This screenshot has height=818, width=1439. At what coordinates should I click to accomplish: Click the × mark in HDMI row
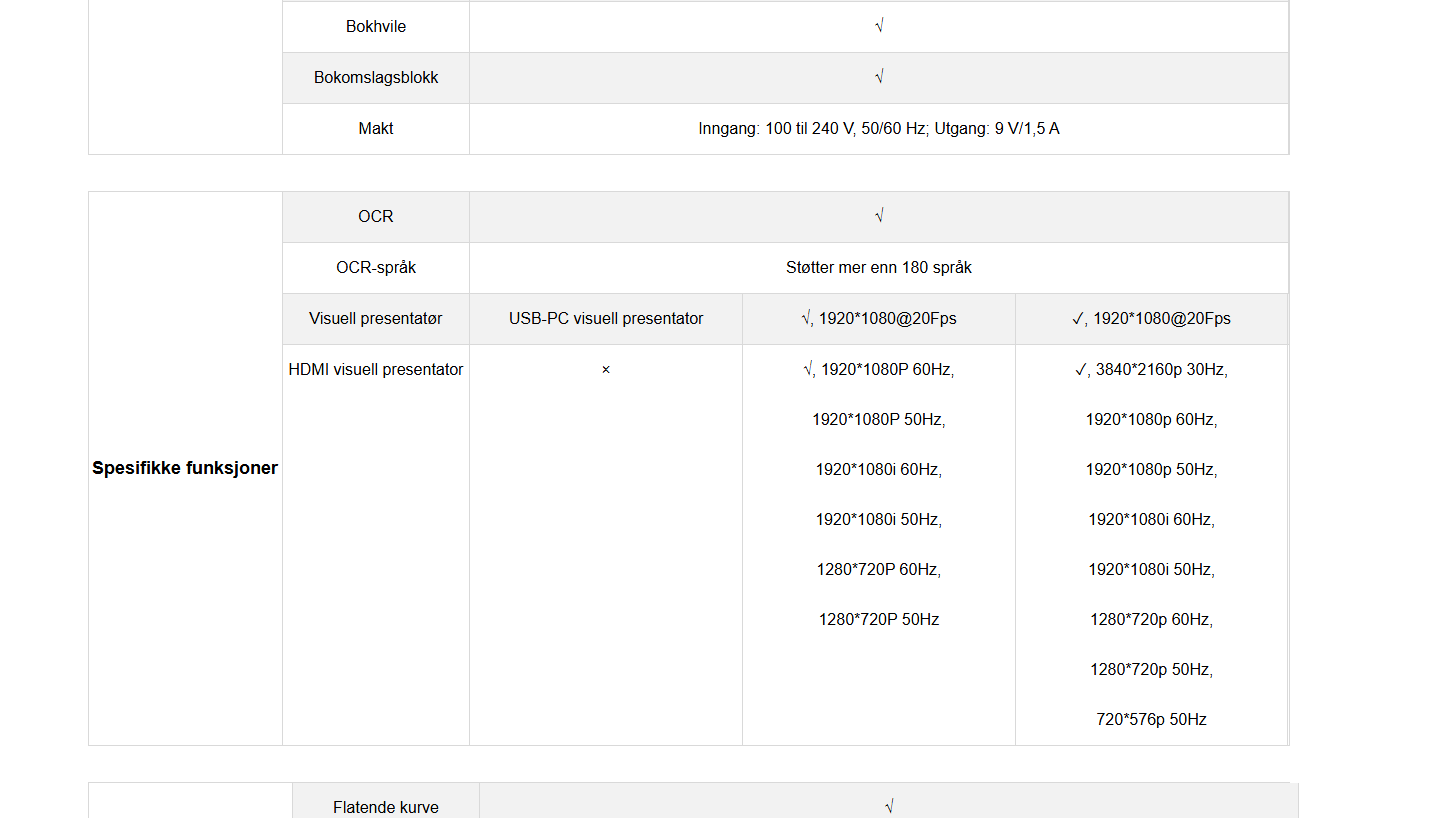605,370
